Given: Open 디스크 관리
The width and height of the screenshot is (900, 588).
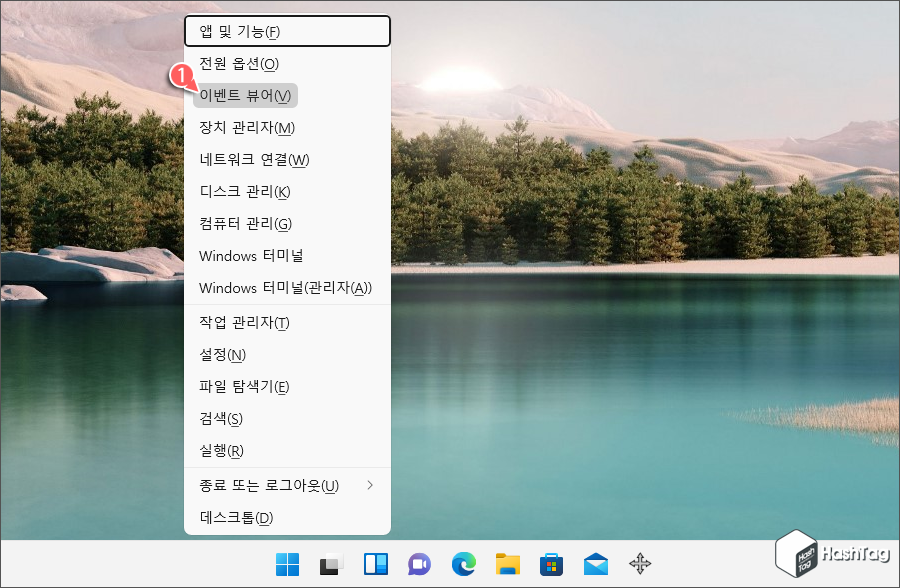Looking at the screenshot, I should click(240, 191).
